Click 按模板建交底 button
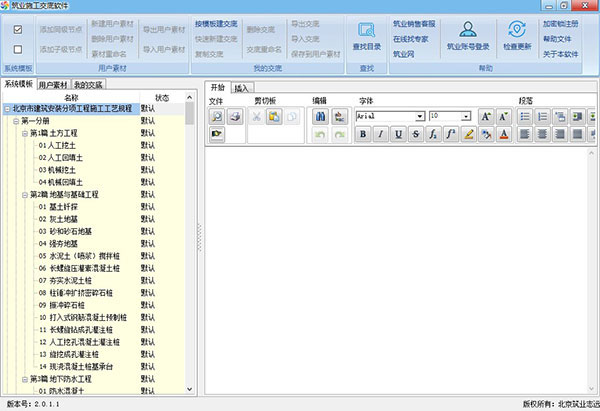 (x=217, y=21)
